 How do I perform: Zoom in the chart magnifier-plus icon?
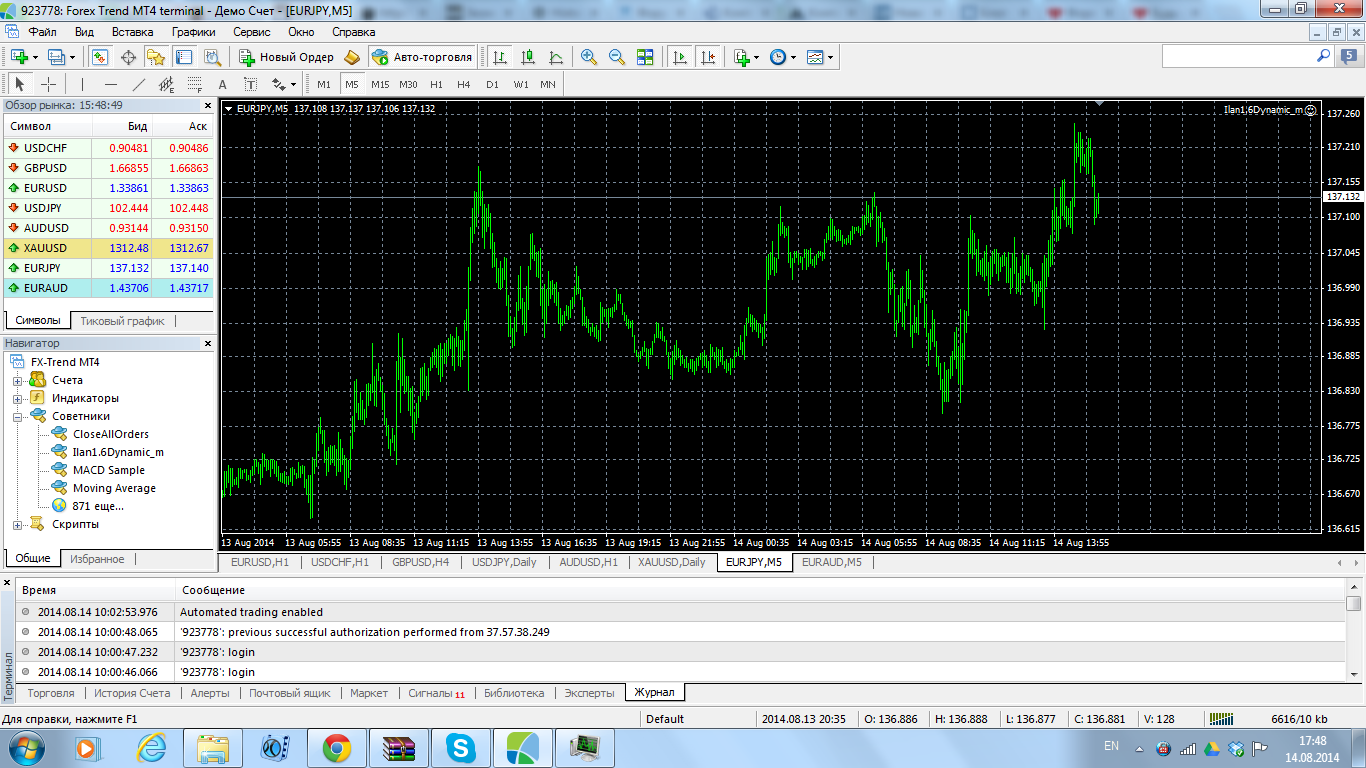[x=589, y=57]
